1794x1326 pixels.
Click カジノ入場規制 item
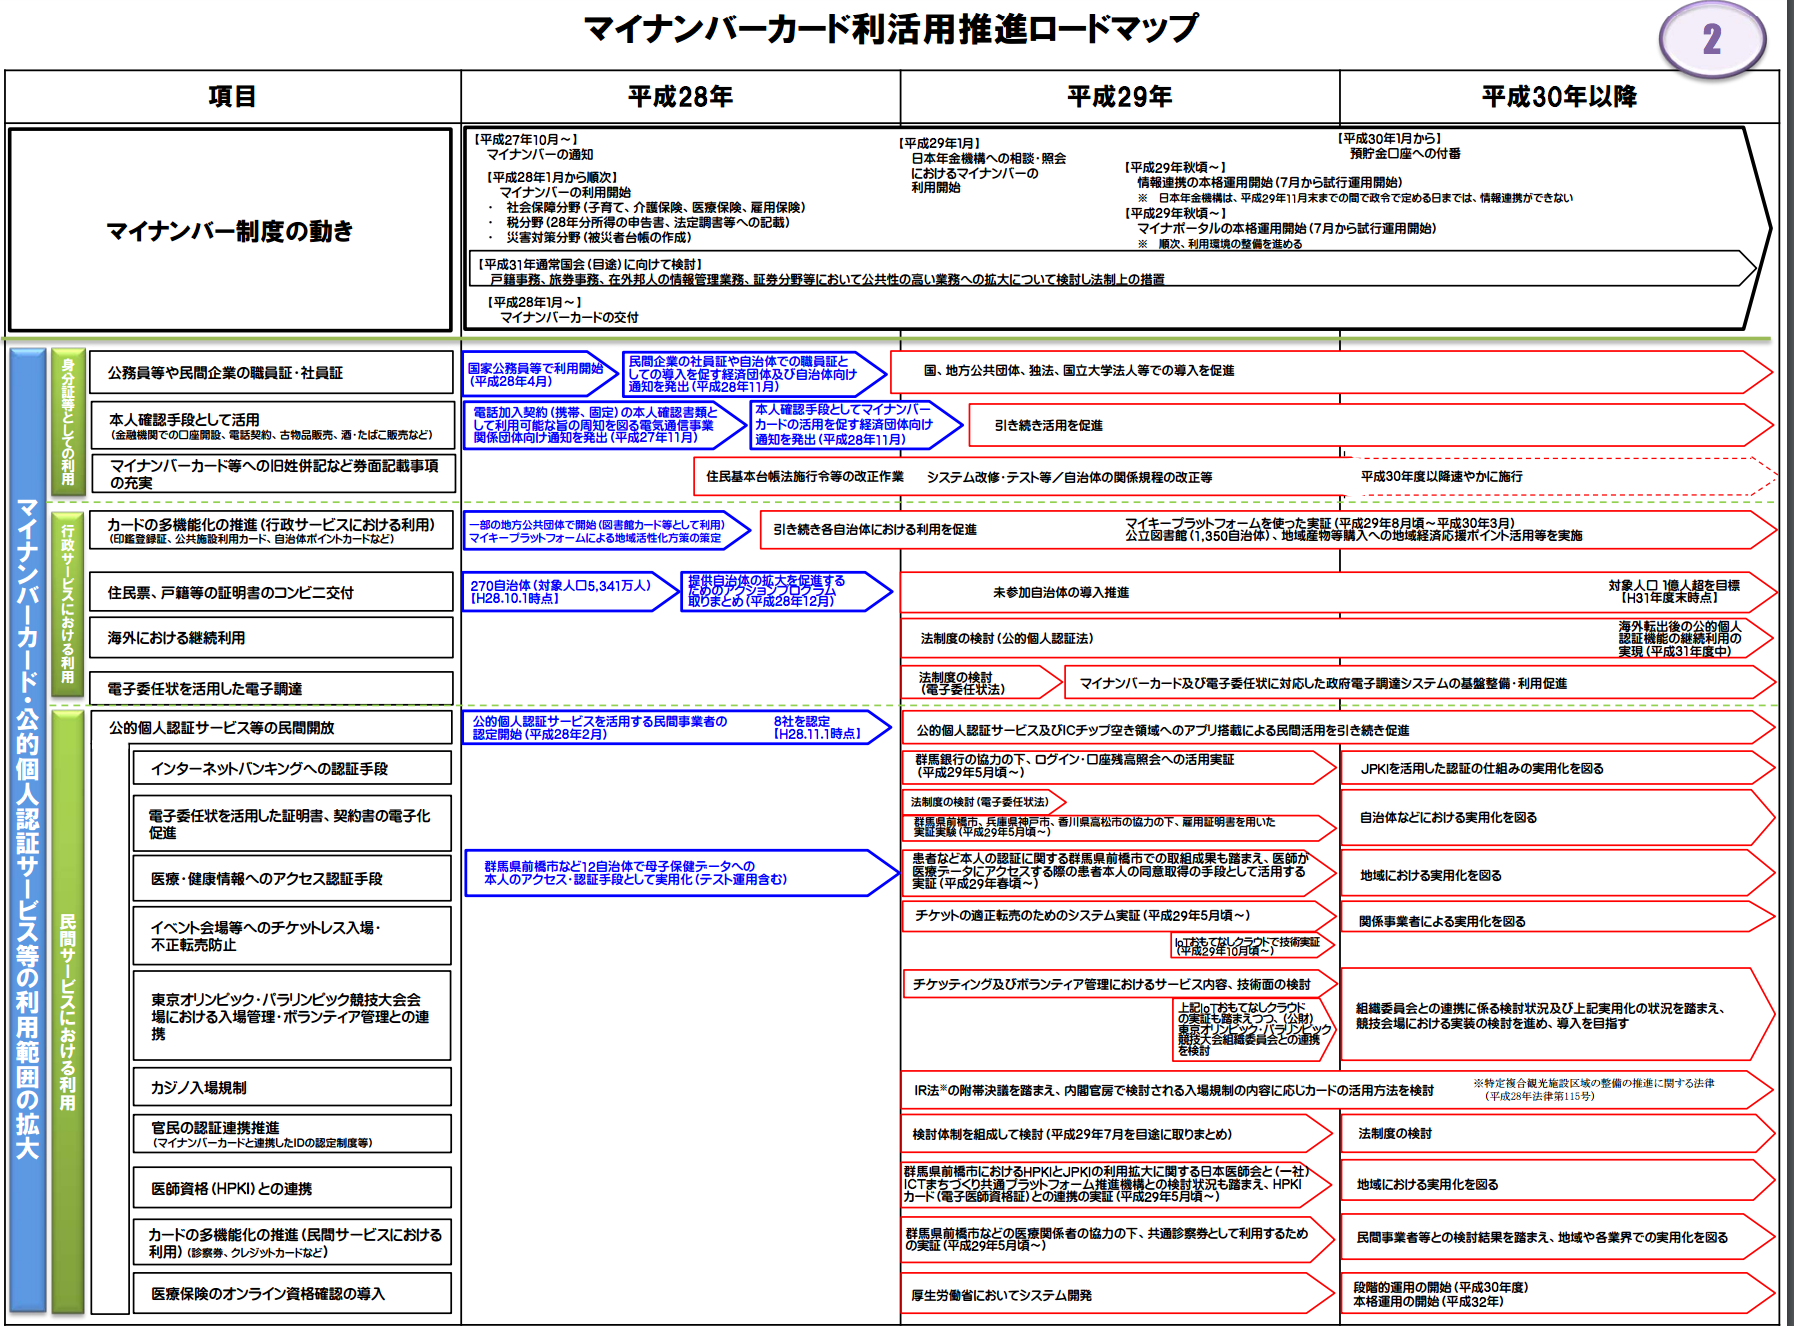click(x=292, y=1087)
